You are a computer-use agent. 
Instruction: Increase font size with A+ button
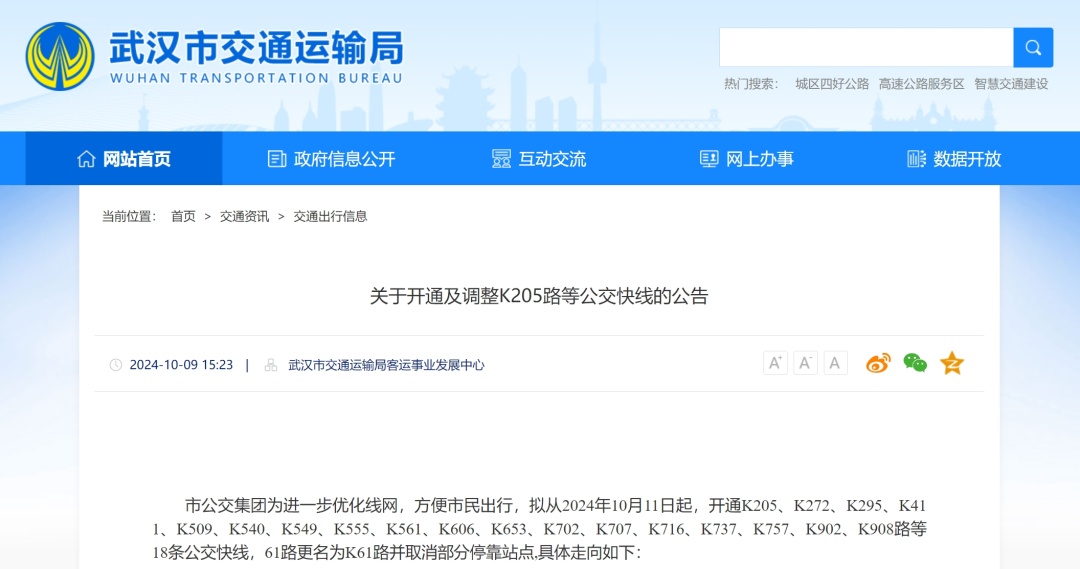(x=775, y=363)
